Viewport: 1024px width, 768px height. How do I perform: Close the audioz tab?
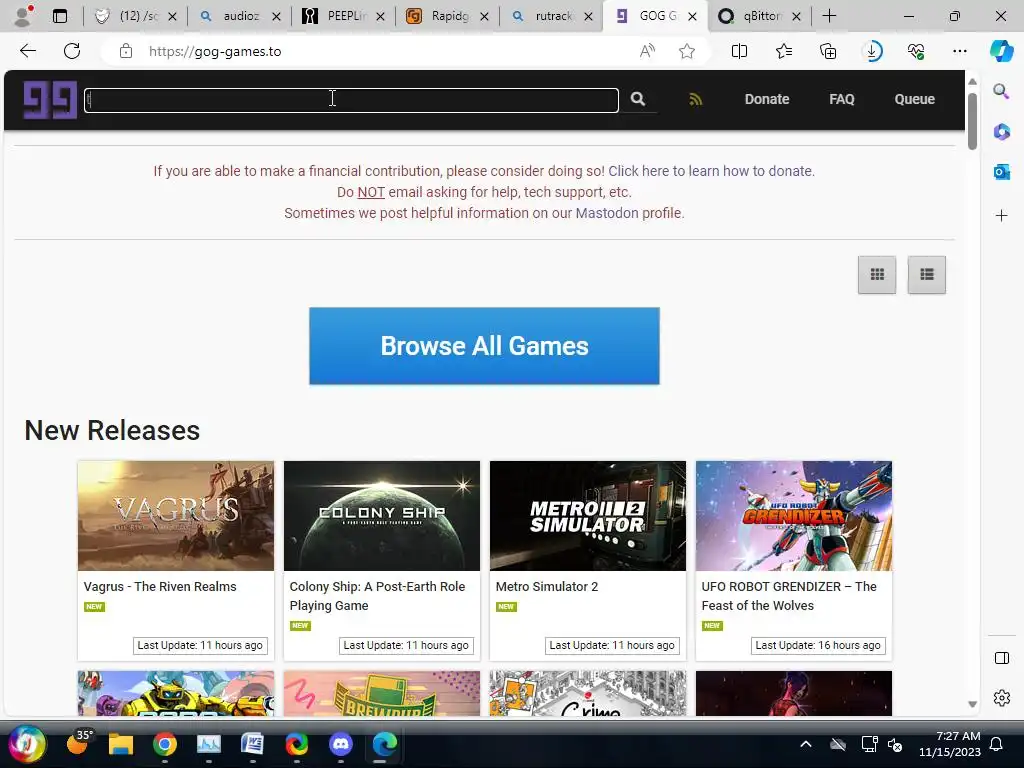[x=276, y=16]
